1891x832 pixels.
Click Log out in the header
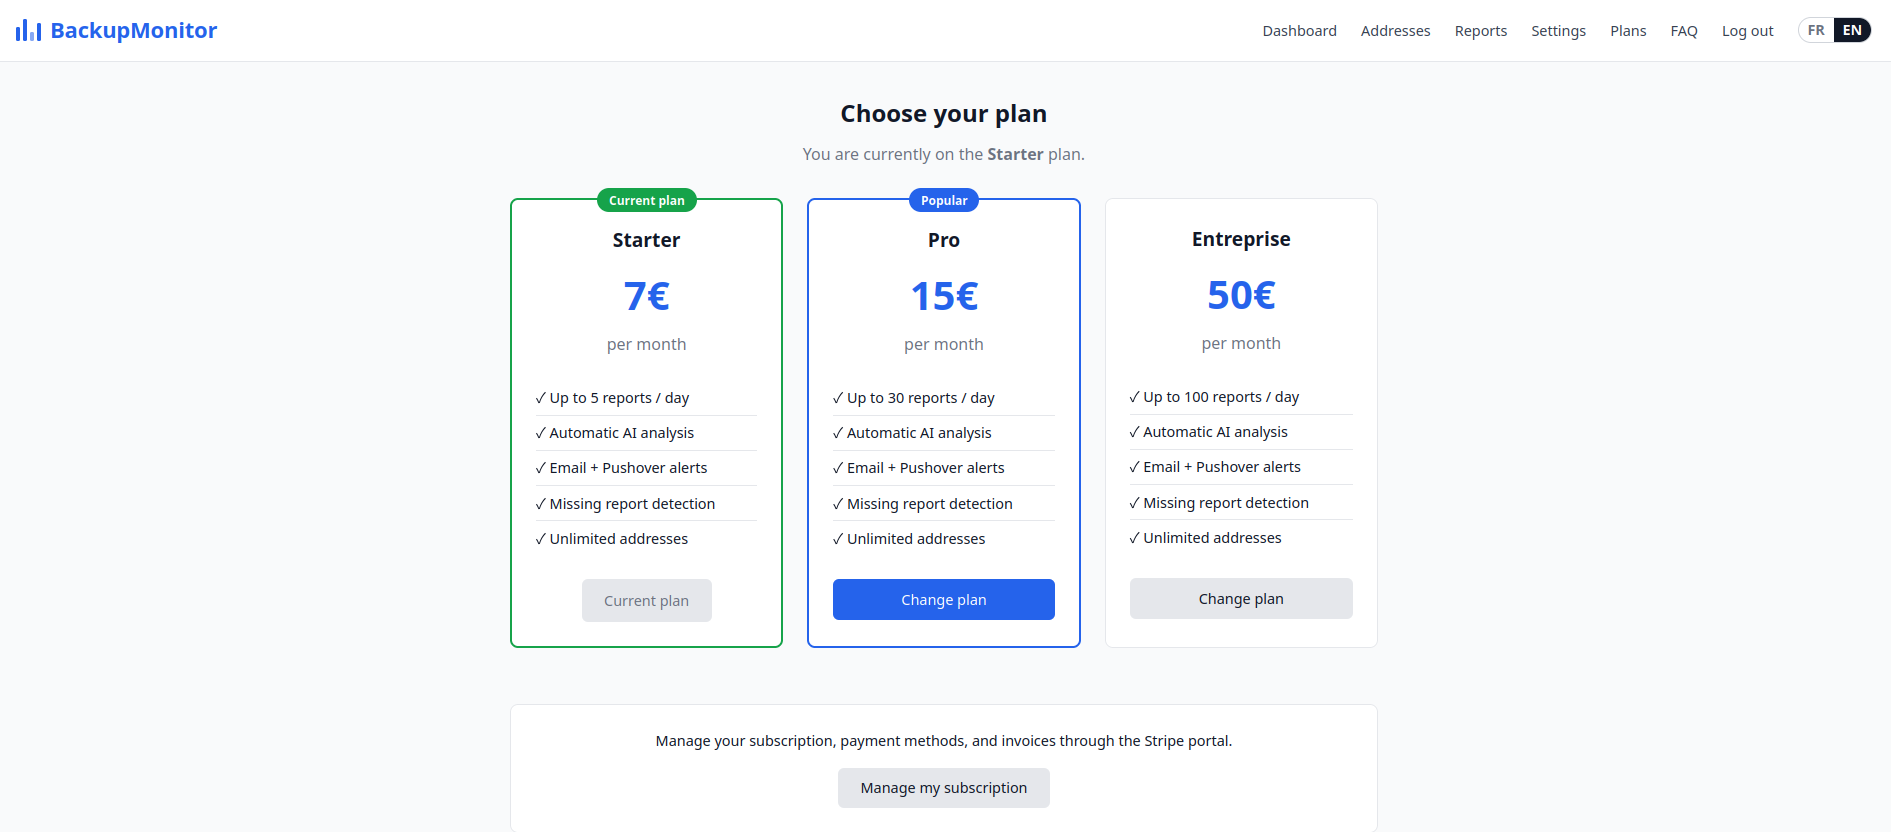coord(1747,31)
